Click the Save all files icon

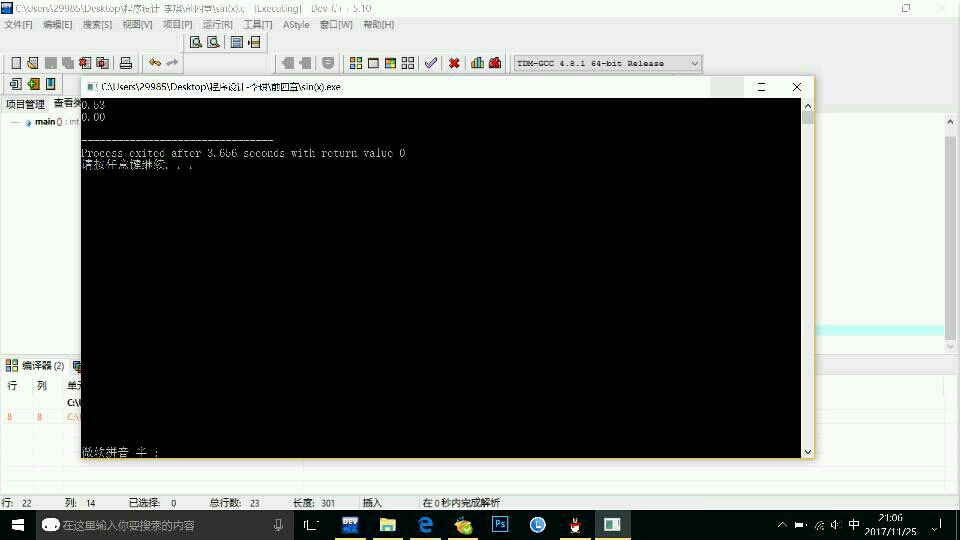tap(67, 63)
